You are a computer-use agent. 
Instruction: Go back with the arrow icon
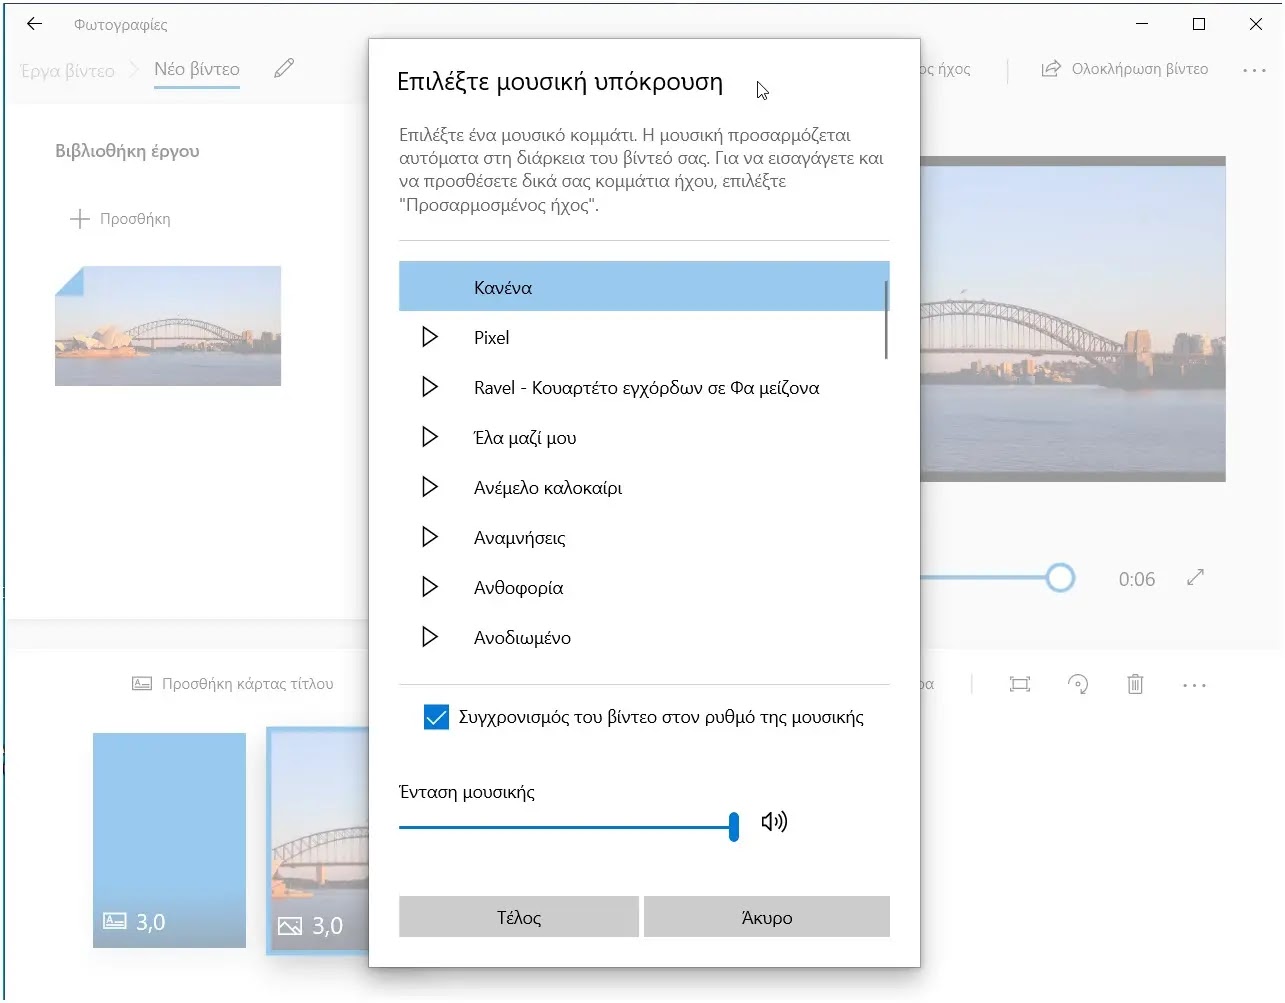coord(35,24)
